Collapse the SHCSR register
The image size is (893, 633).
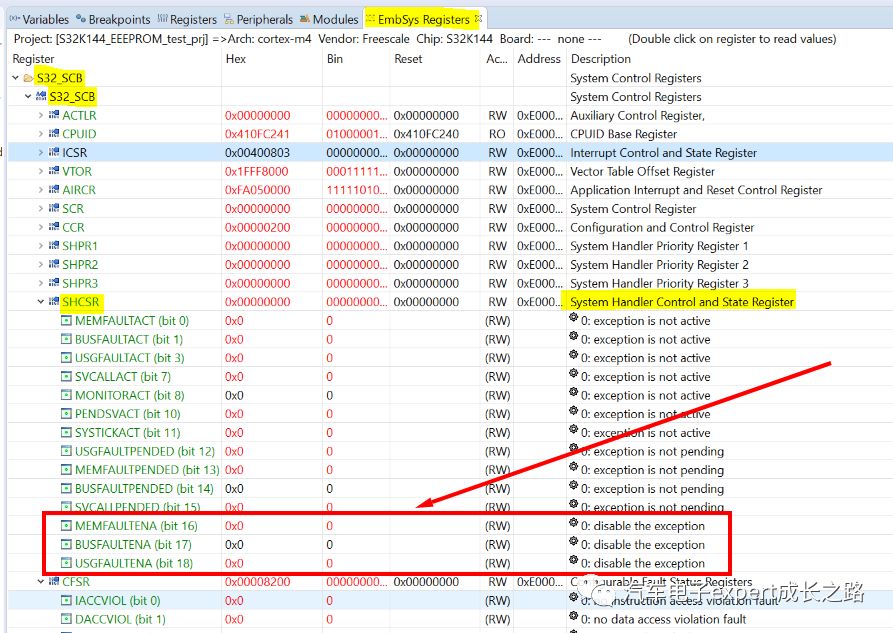pyautogui.click(x=40, y=301)
